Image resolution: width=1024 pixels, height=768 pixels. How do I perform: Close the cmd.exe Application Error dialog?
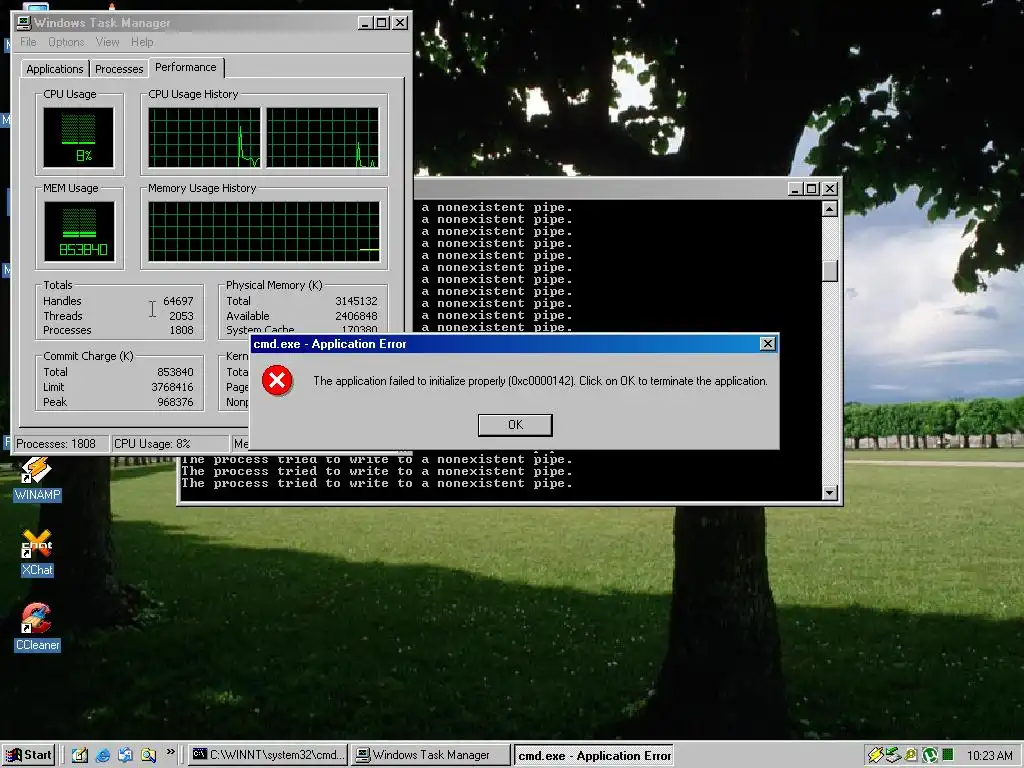(x=768, y=344)
